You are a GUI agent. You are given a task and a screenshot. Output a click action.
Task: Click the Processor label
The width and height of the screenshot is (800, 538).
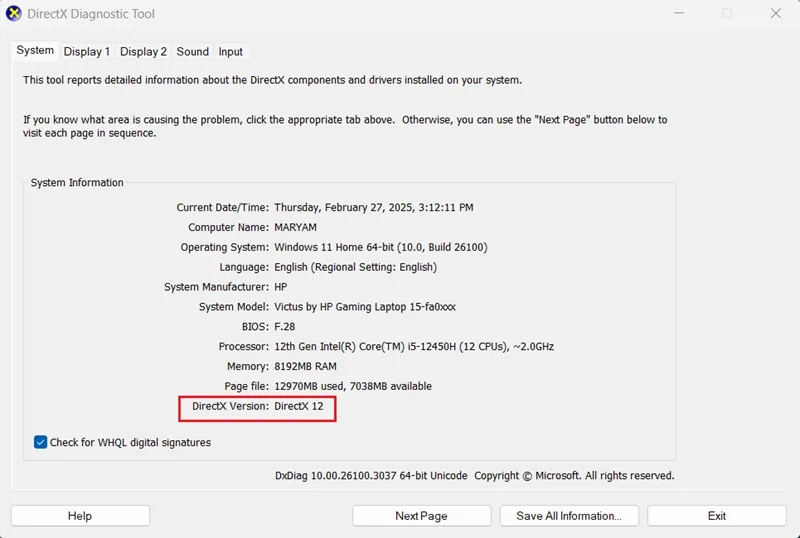coord(243,347)
